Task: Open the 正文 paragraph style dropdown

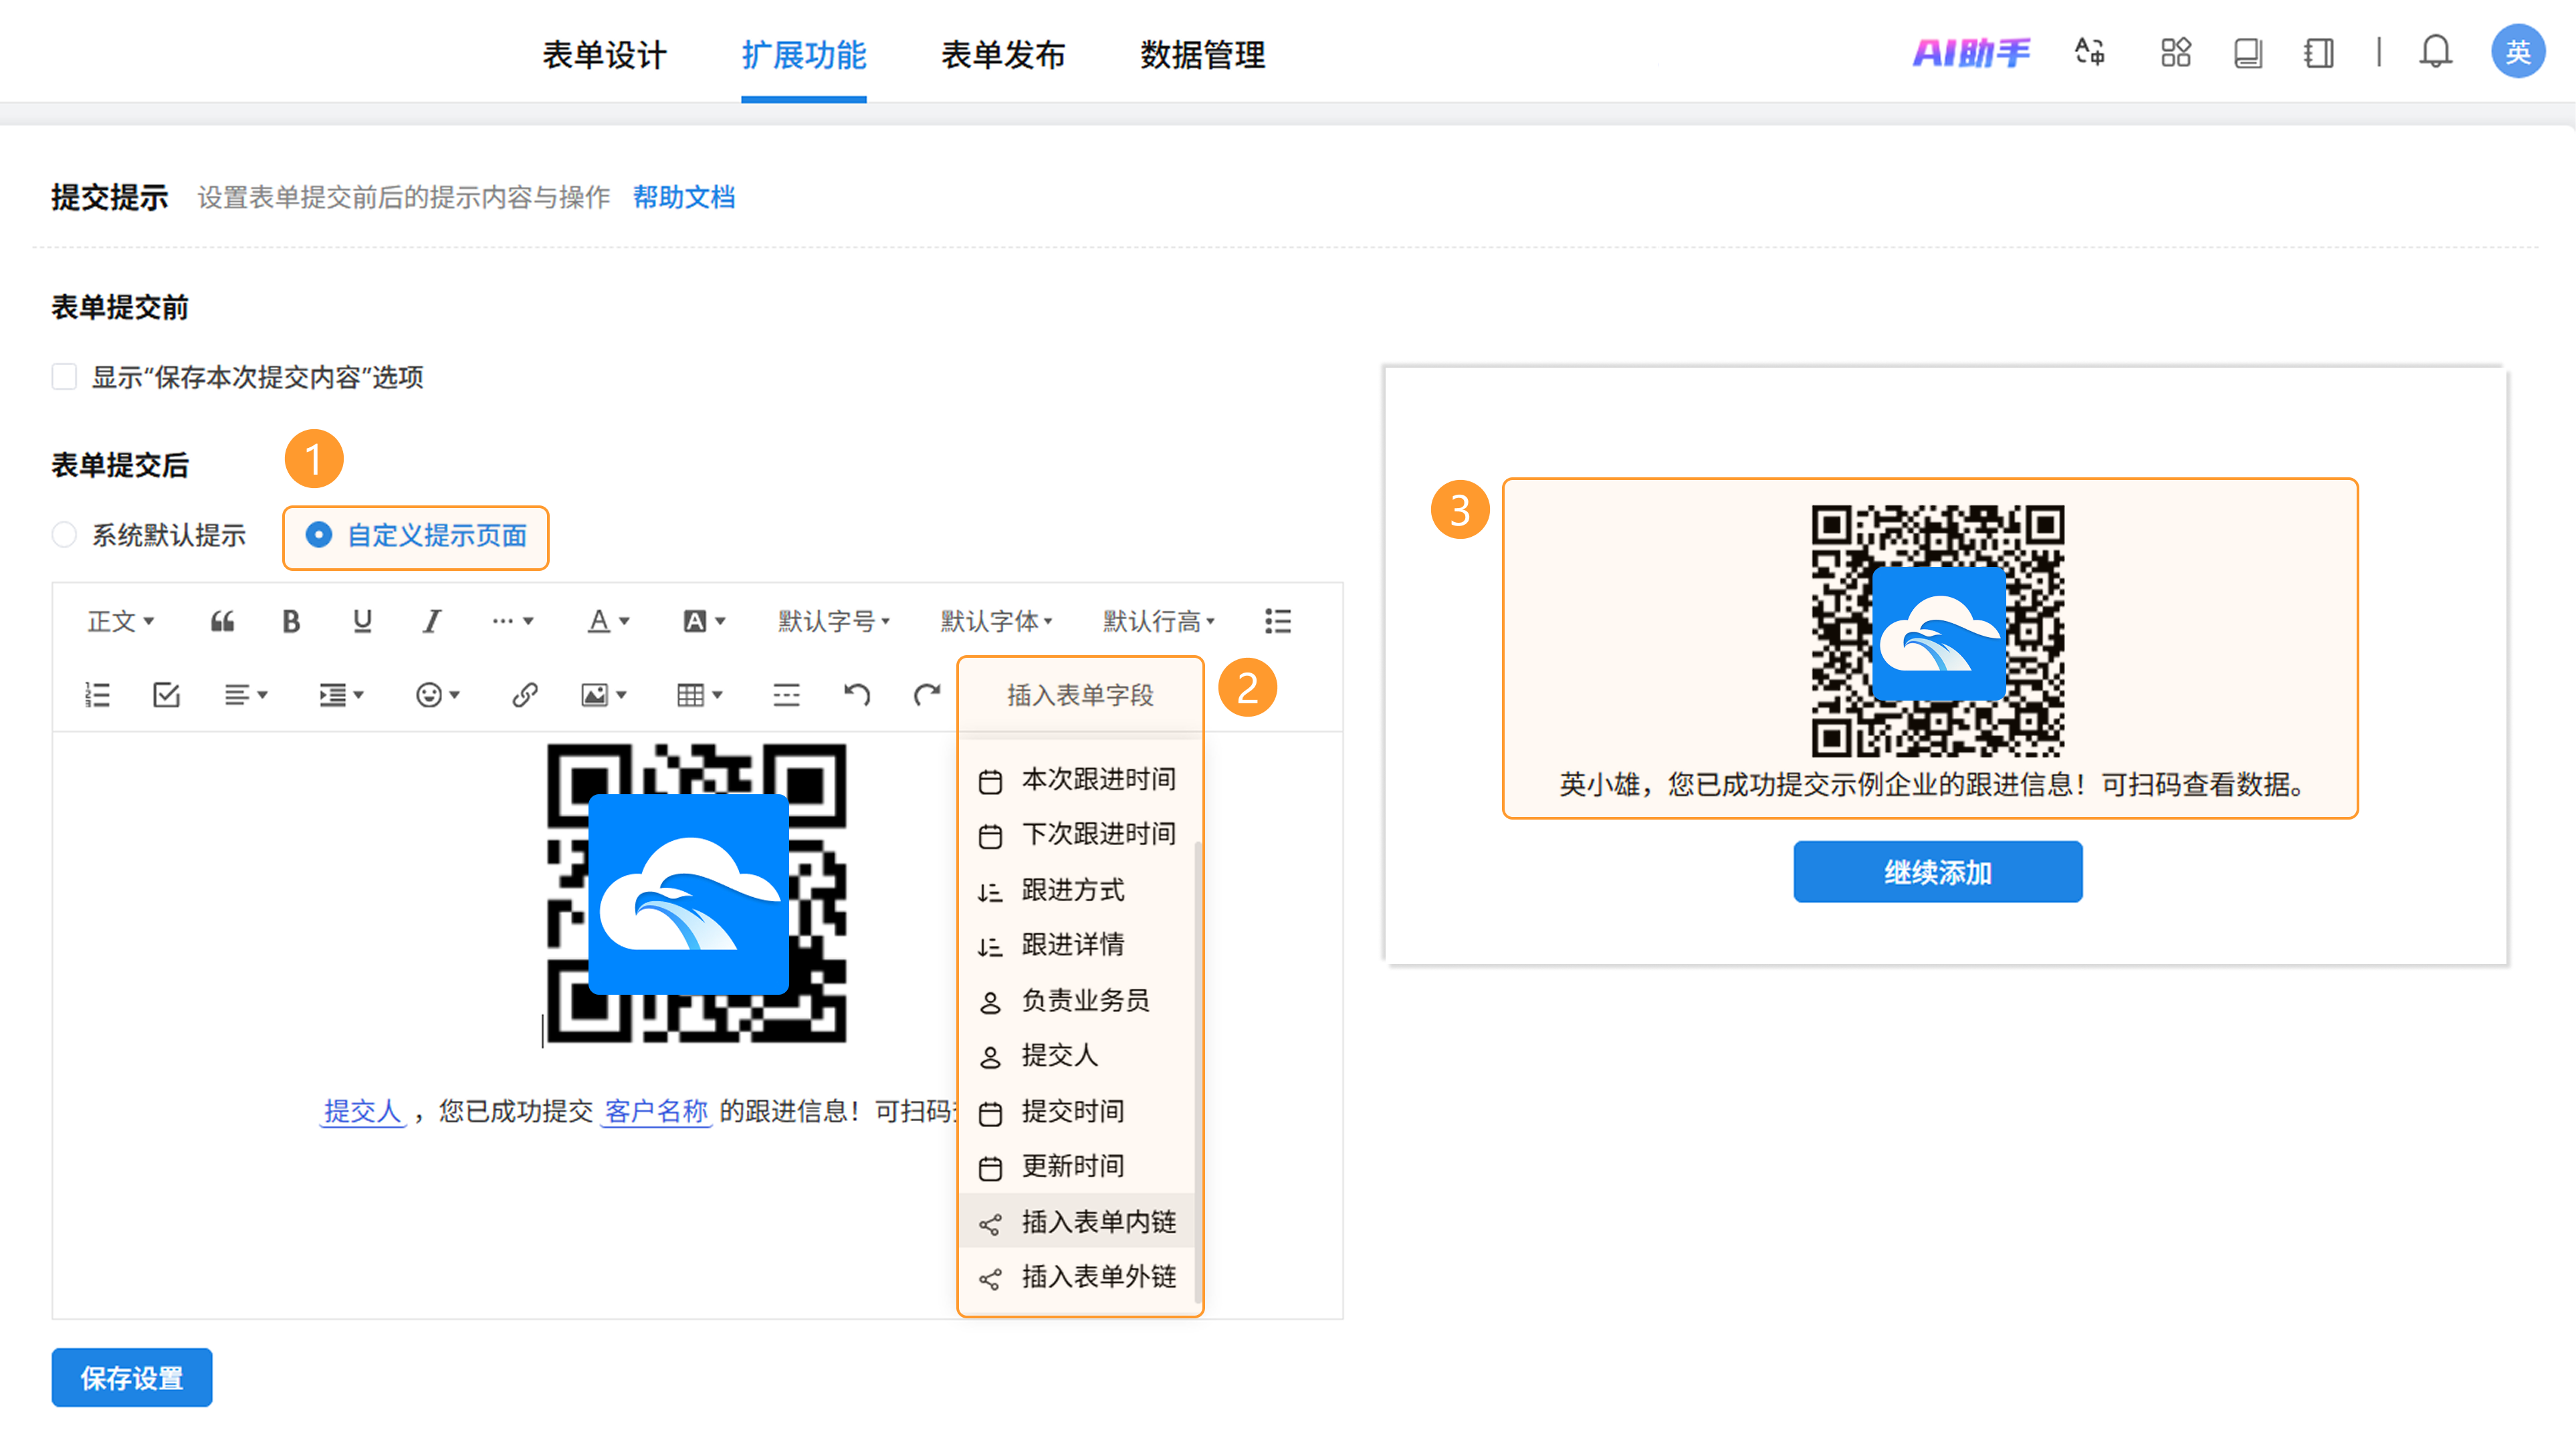Action: [120, 621]
